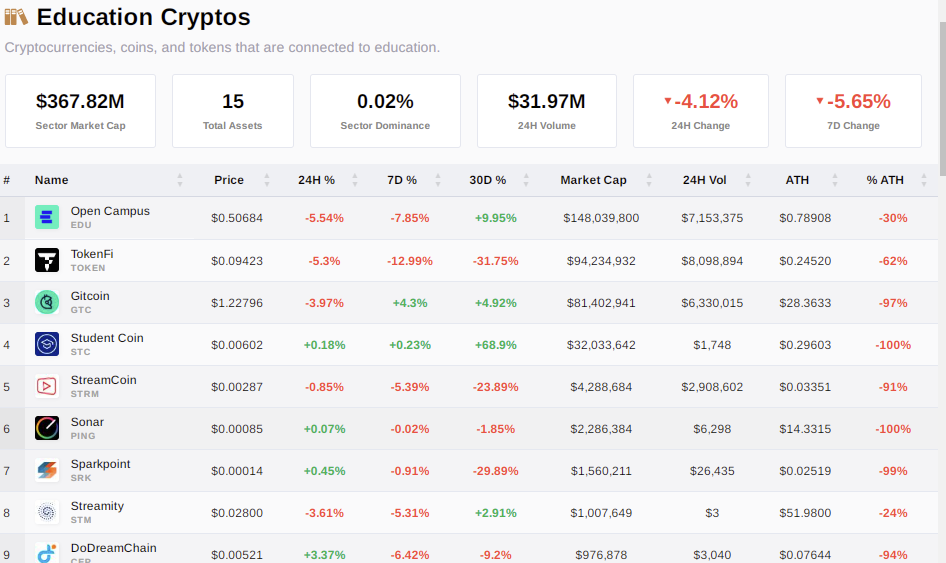This screenshot has height=563, width=946.
Task: Click Sparkpoint 30D change -29.89%
Action: [495, 471]
